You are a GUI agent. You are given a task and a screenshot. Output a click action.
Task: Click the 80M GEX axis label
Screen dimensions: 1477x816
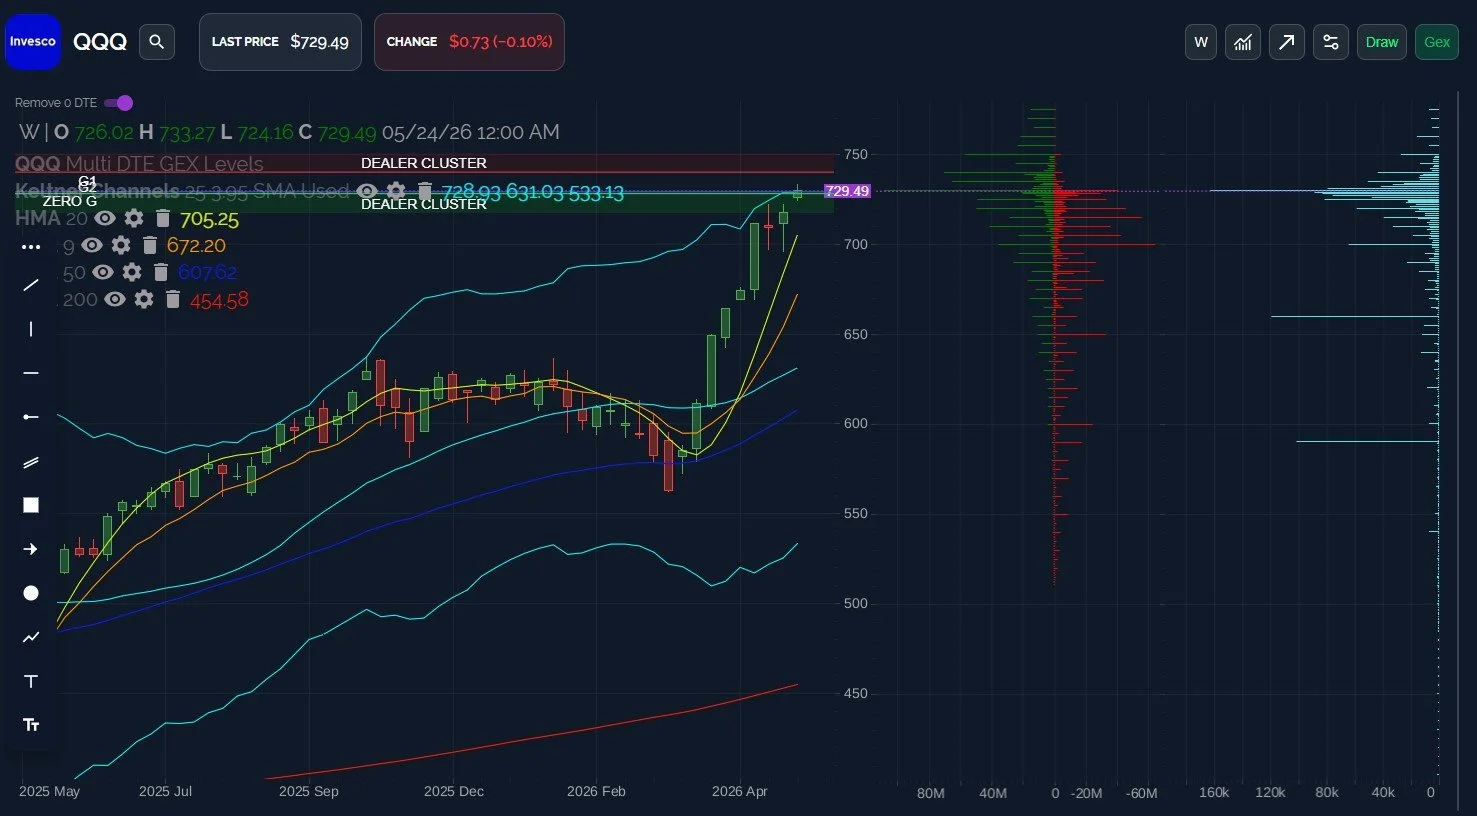[931, 793]
